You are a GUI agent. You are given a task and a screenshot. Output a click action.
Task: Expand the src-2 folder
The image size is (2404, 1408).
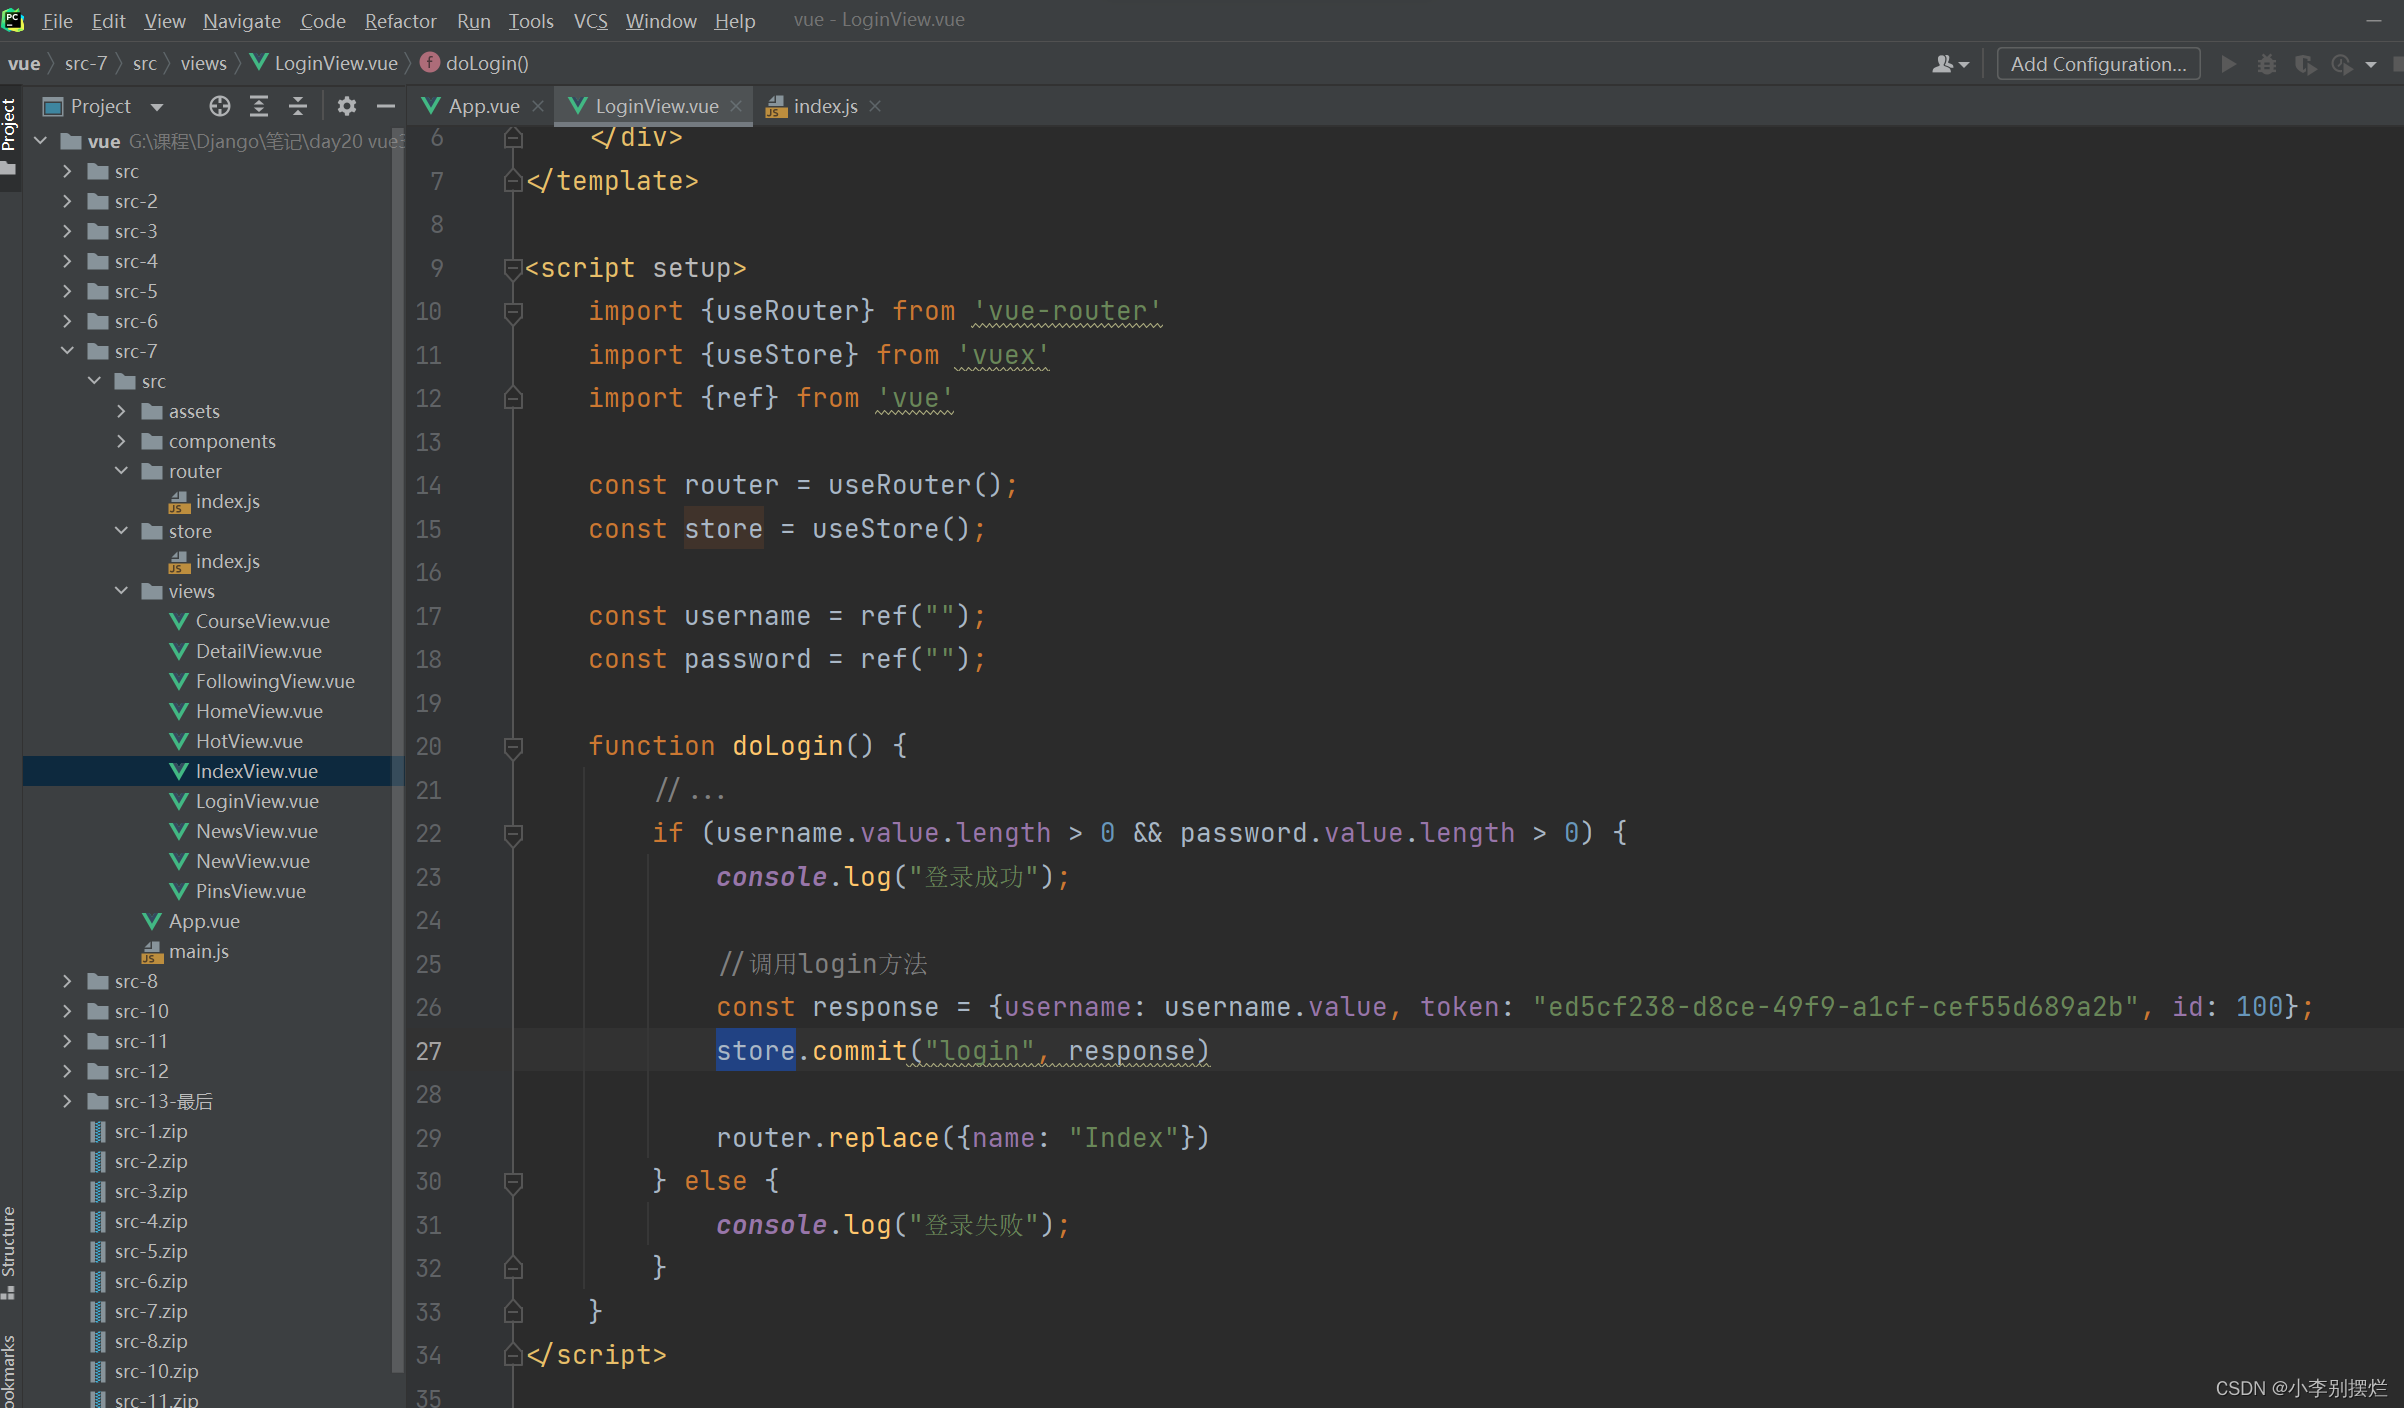tap(67, 201)
